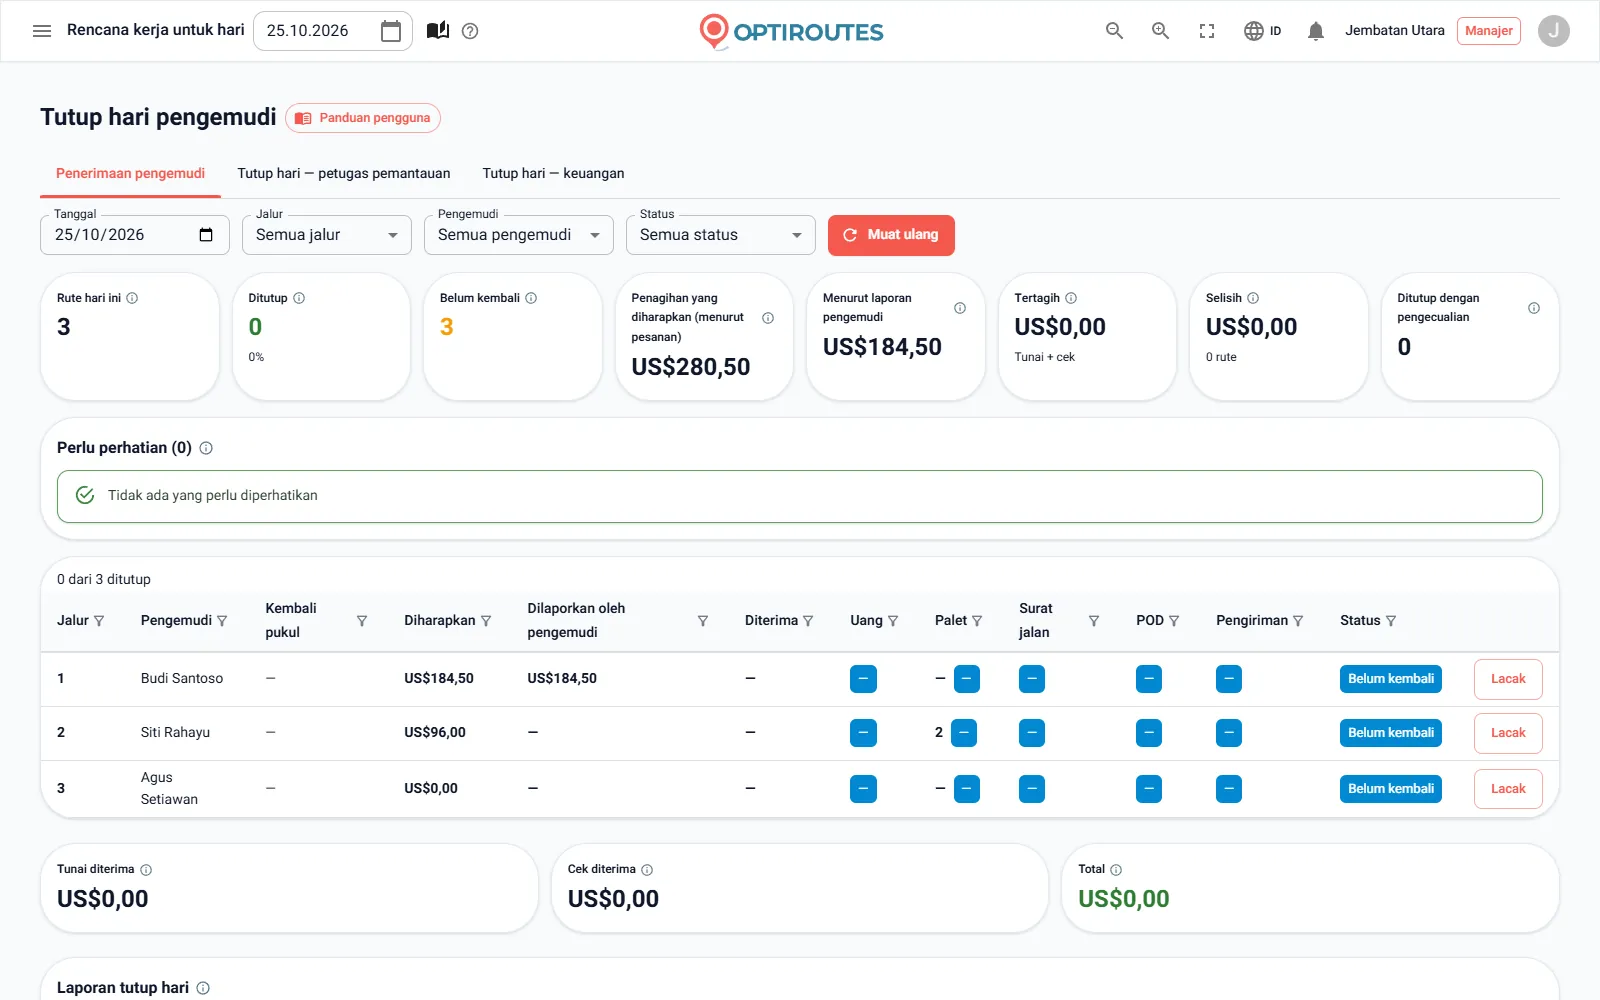Click Belum kembali status for Siti Rahayu
This screenshot has width=1600, height=1000.
click(1390, 733)
